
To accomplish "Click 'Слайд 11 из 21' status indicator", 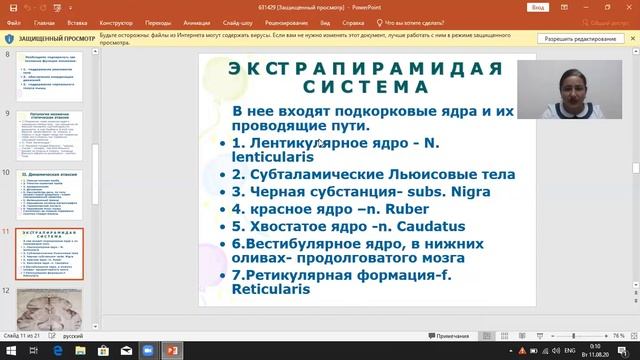I will tap(22, 336).
